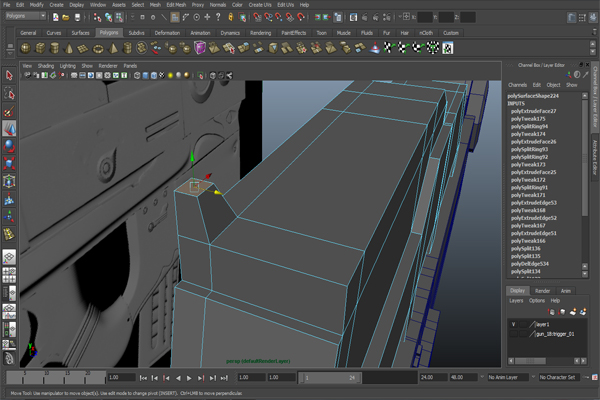Click the polygon sphere shelf icon

coord(25,48)
